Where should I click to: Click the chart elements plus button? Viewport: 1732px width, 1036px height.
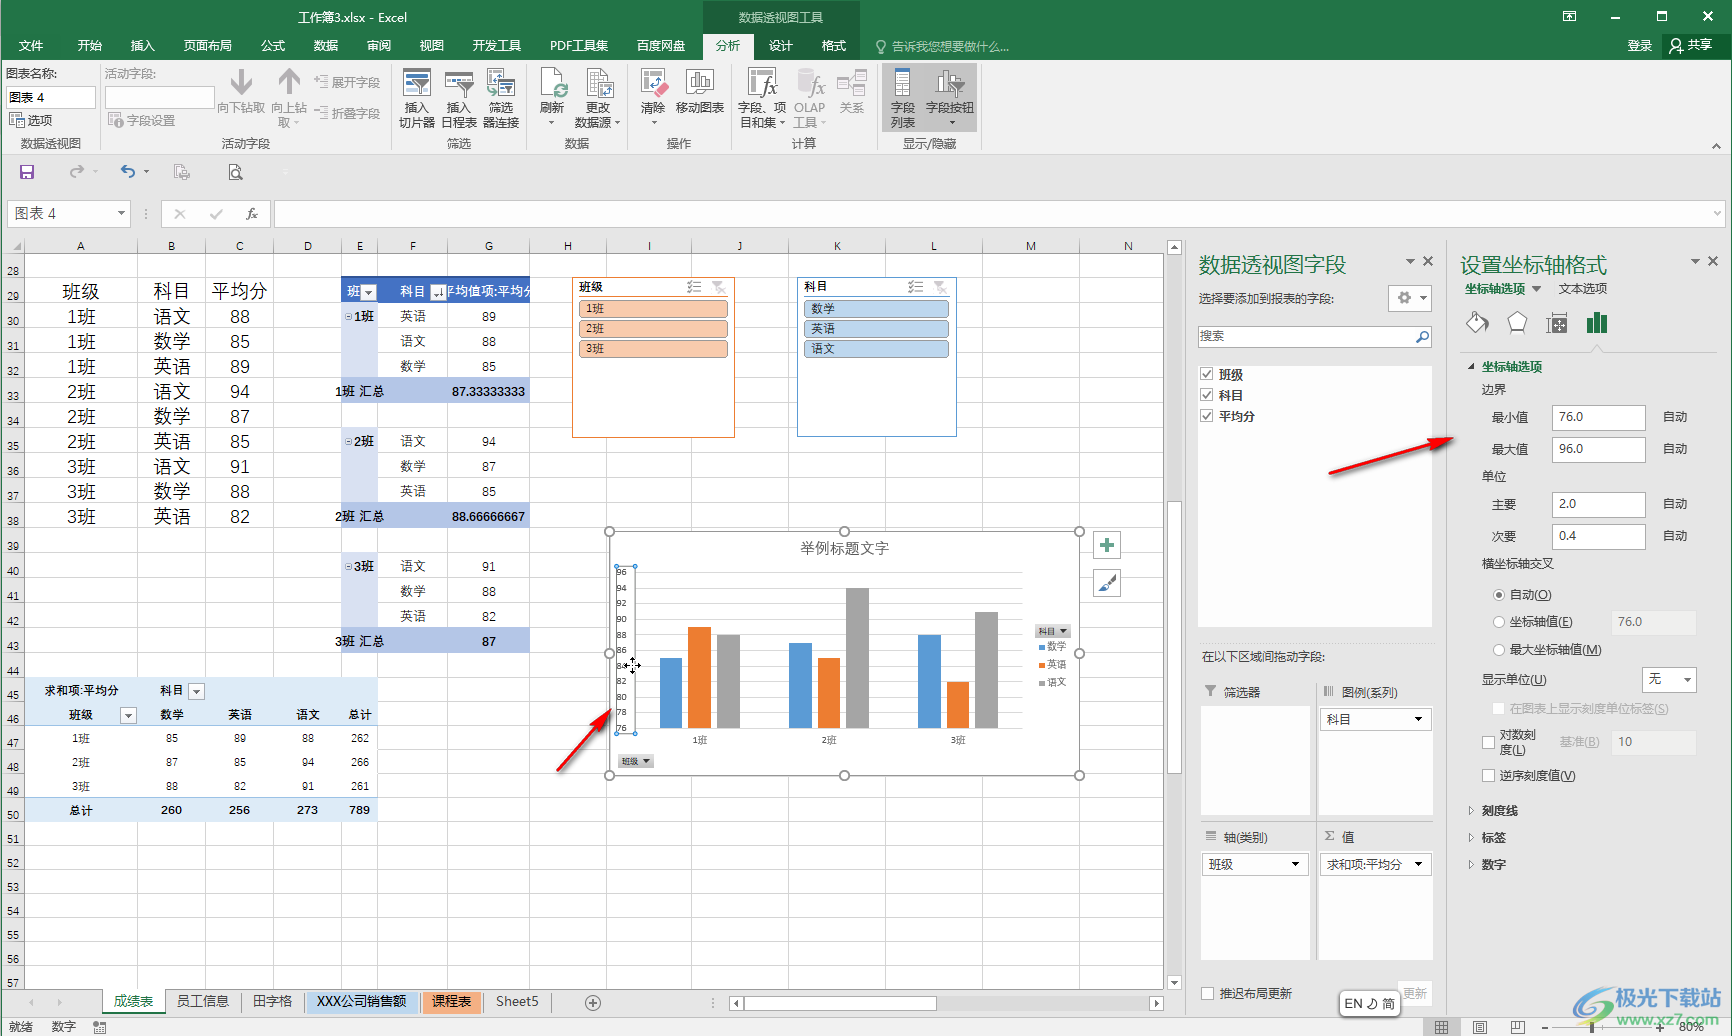(1107, 545)
